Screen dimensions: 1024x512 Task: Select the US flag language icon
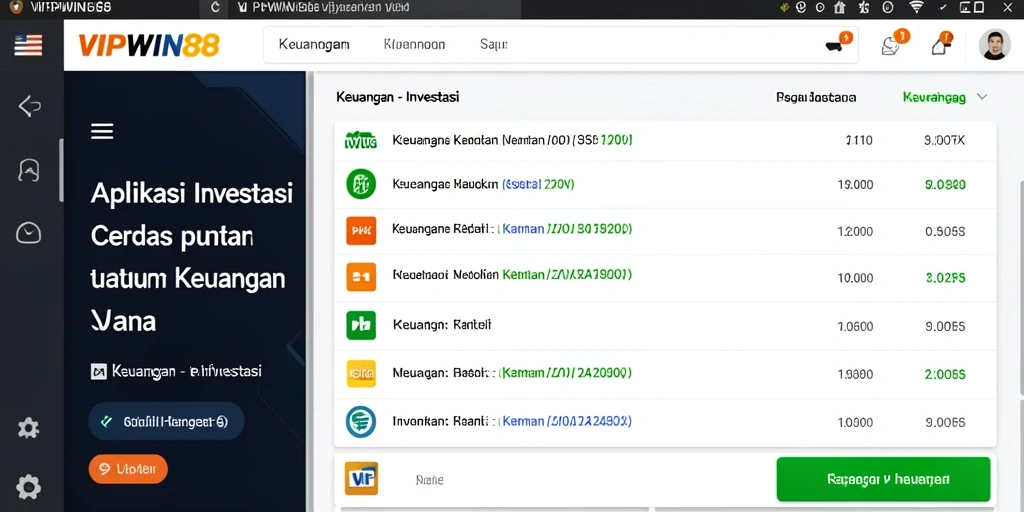28,45
